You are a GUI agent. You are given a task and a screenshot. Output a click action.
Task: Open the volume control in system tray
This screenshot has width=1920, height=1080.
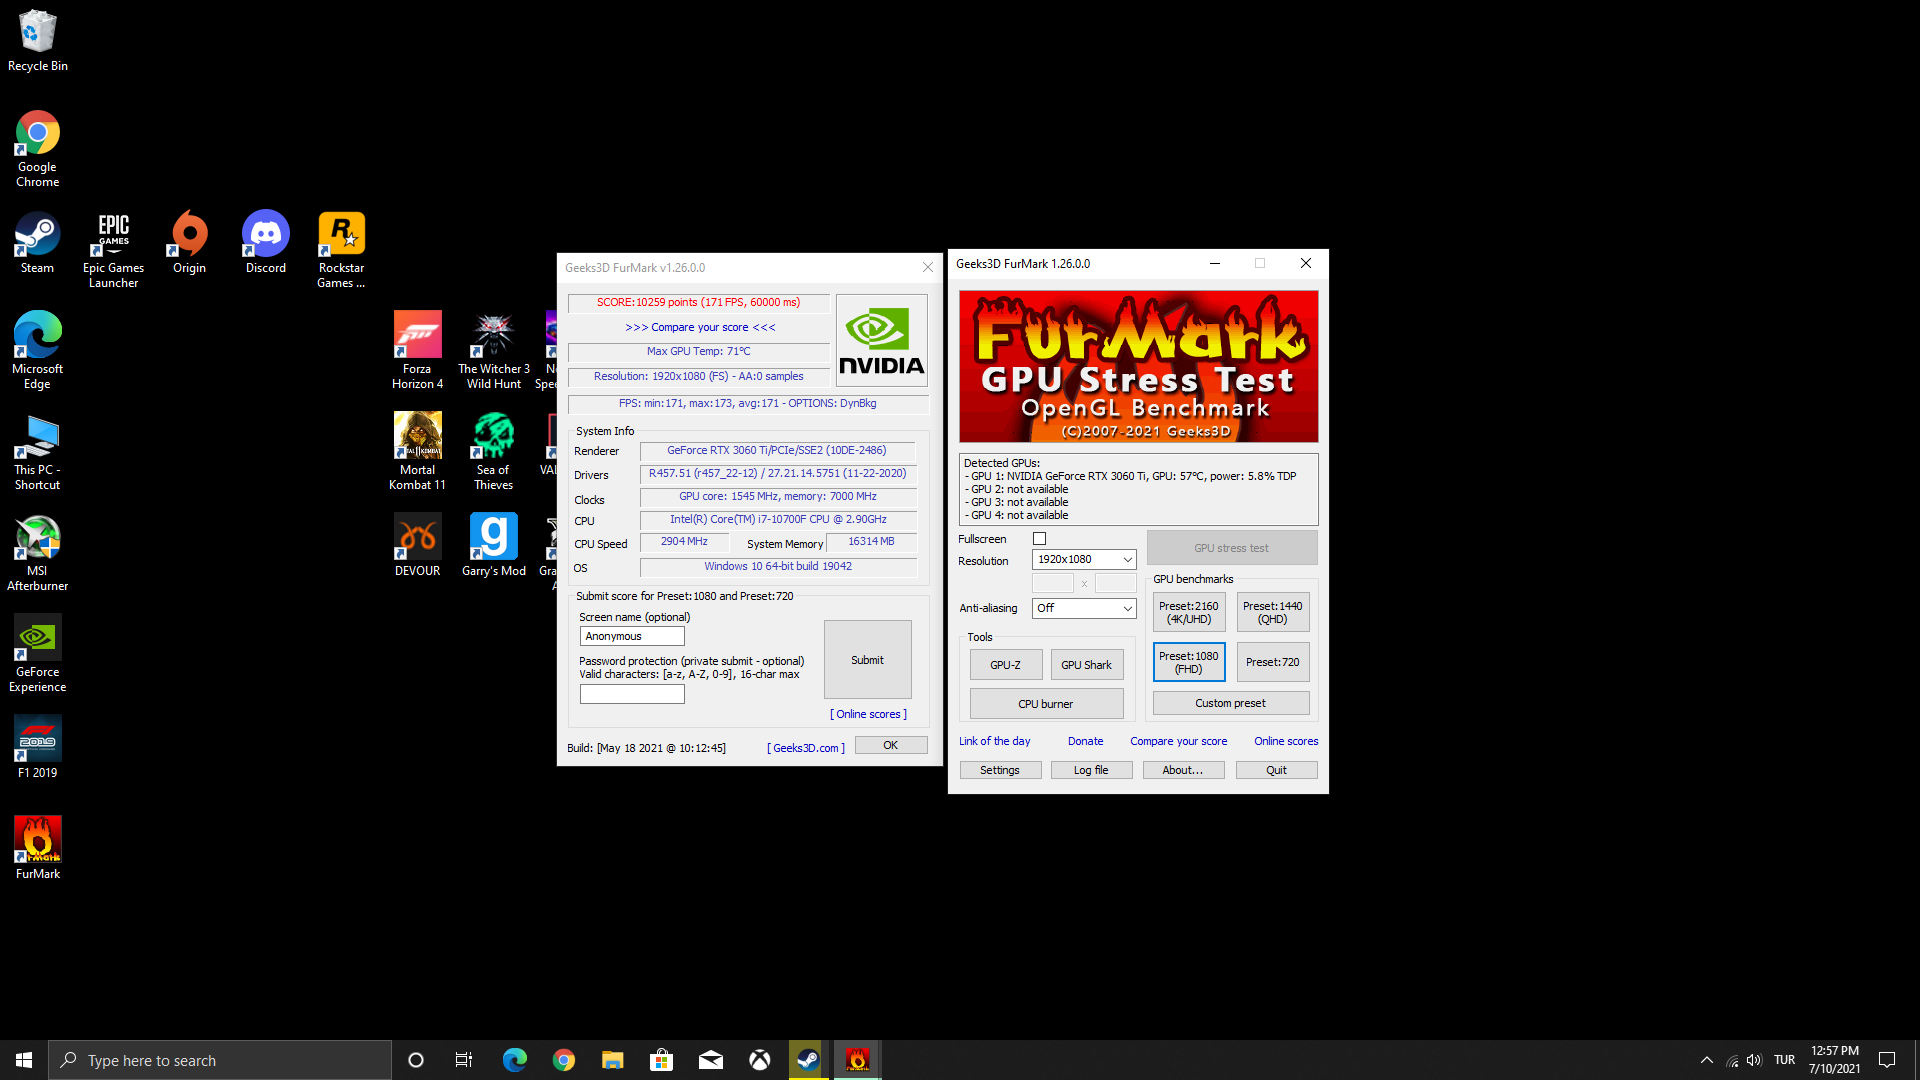click(1754, 1060)
